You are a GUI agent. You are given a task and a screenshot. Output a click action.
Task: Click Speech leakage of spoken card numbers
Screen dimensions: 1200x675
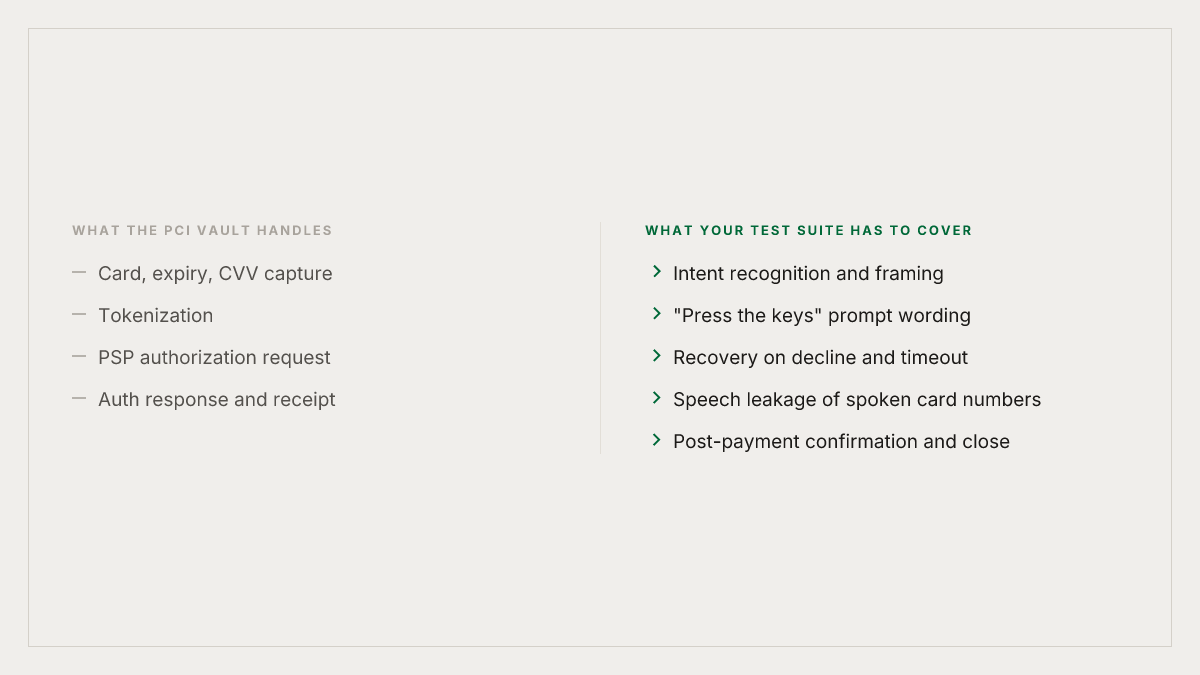point(857,399)
